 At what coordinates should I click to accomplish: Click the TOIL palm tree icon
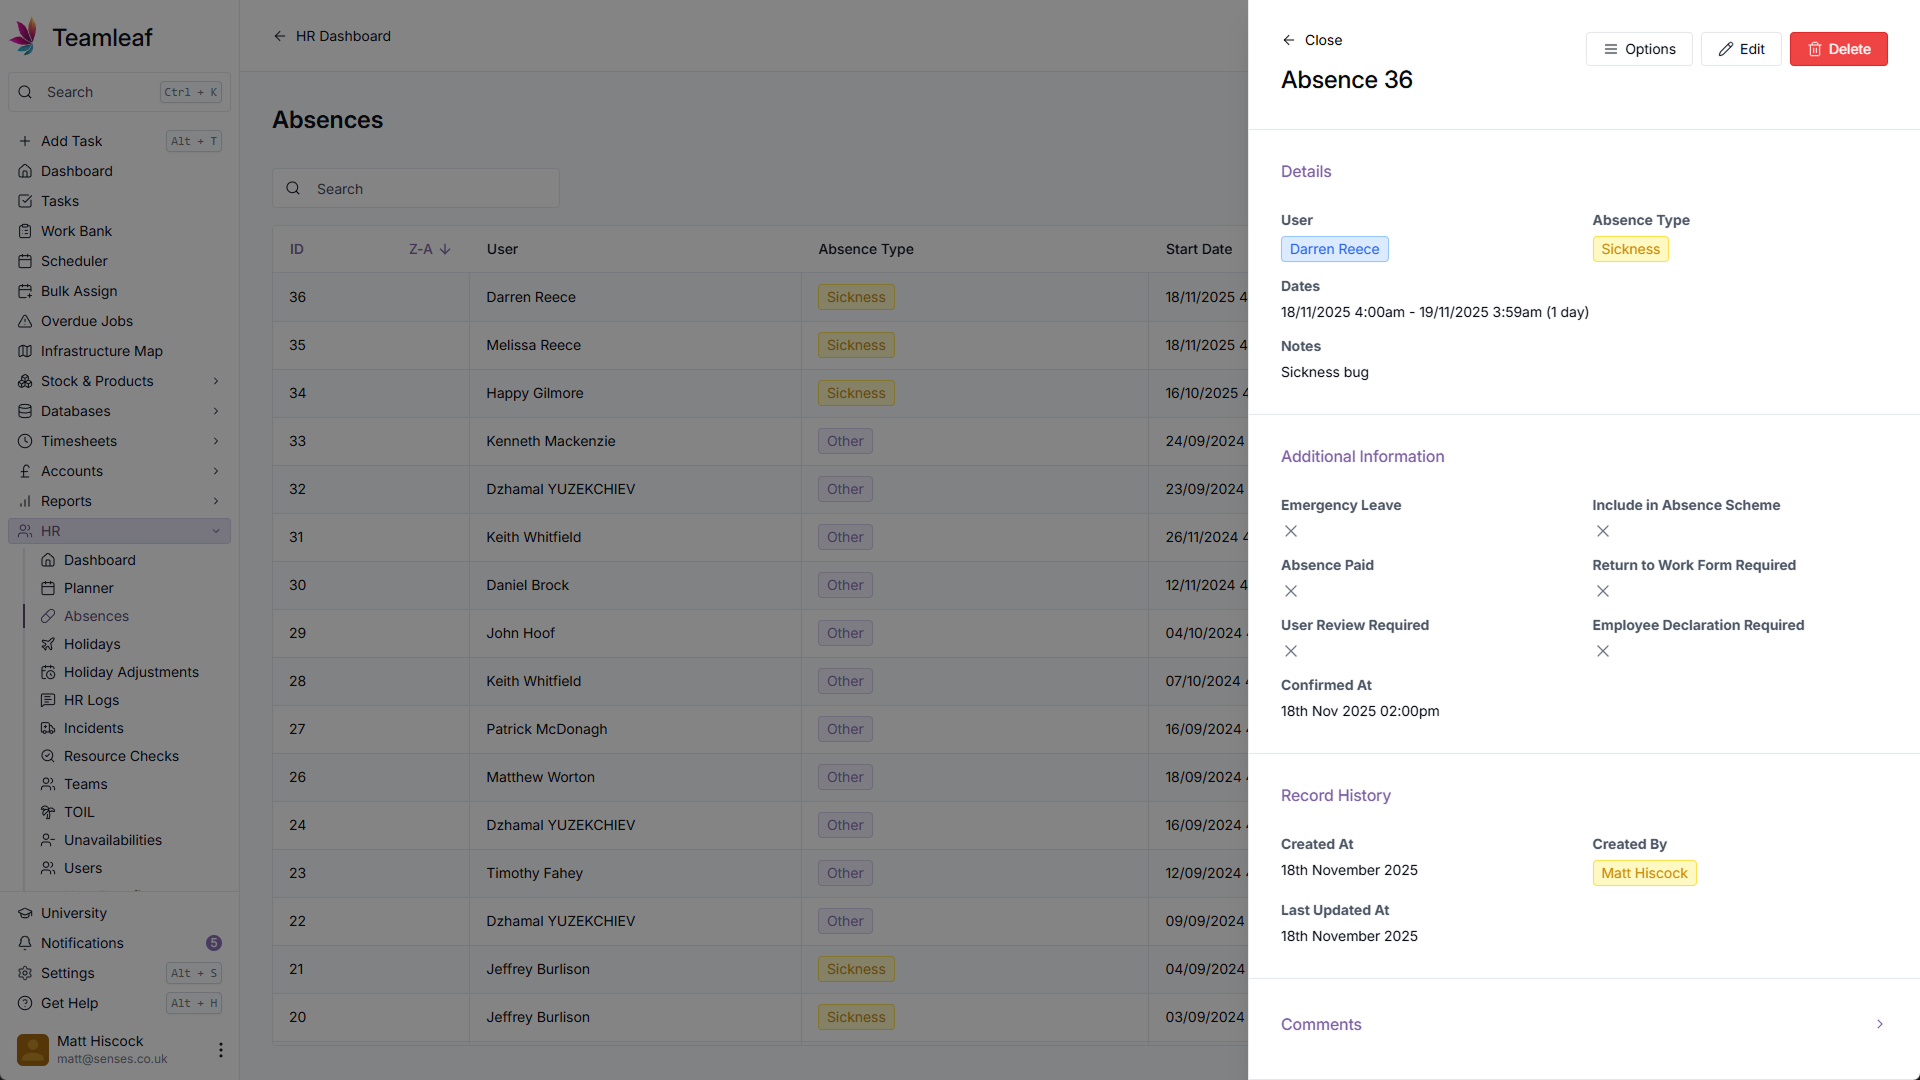coord(48,812)
